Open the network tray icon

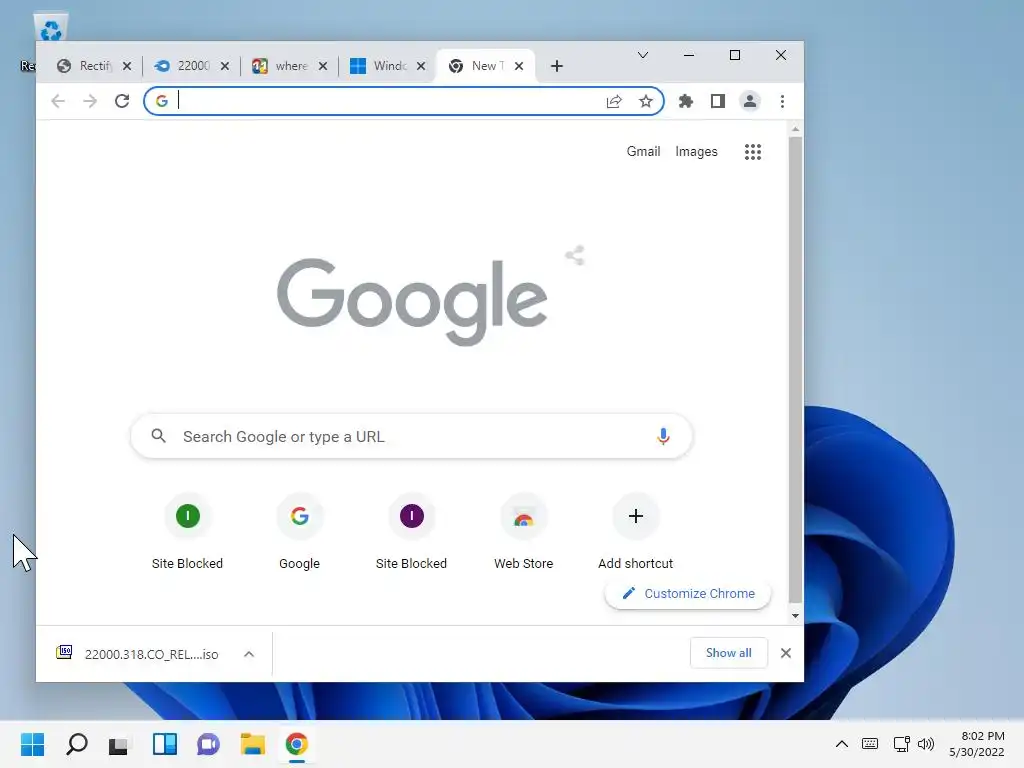(901, 744)
